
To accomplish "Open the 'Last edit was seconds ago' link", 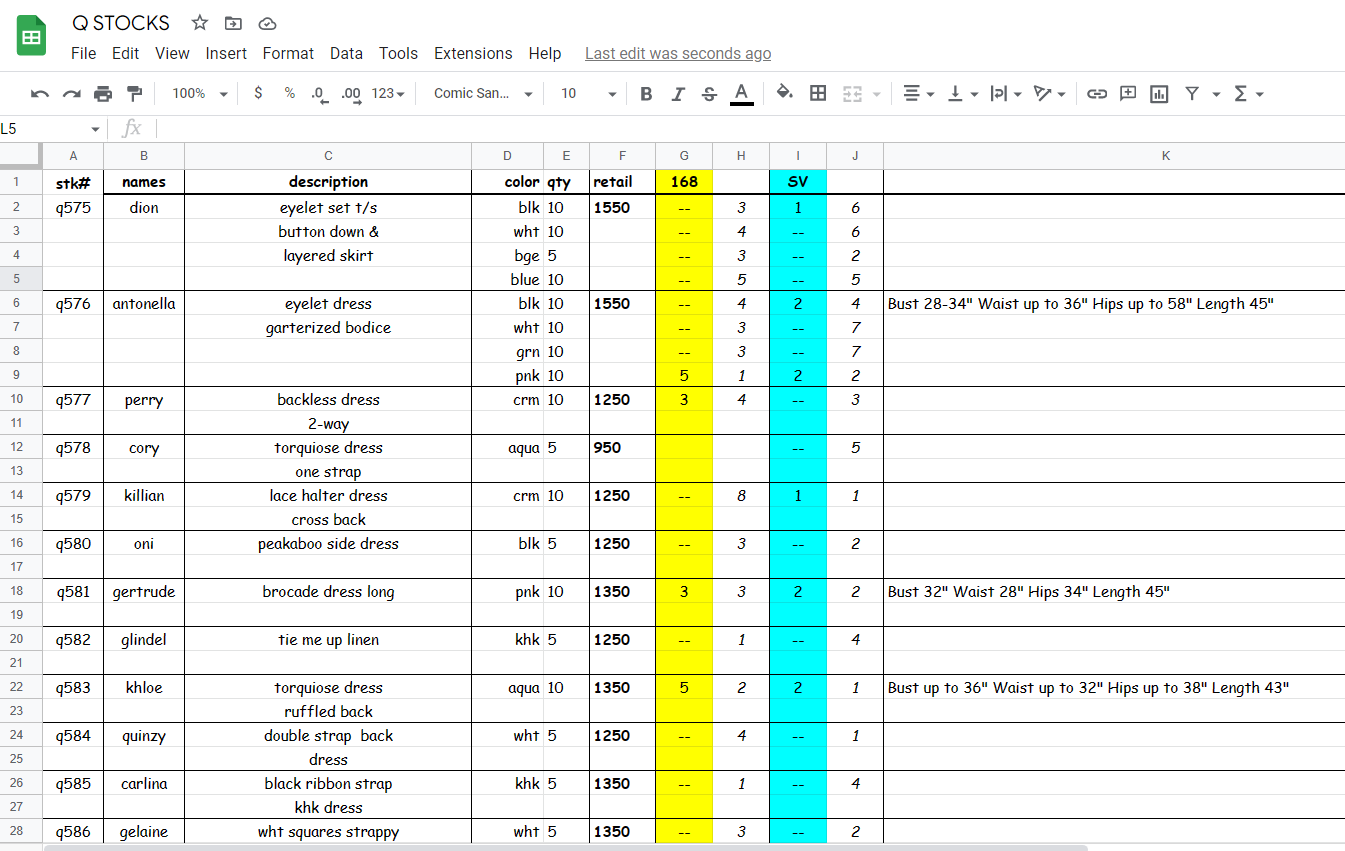I will click(678, 54).
